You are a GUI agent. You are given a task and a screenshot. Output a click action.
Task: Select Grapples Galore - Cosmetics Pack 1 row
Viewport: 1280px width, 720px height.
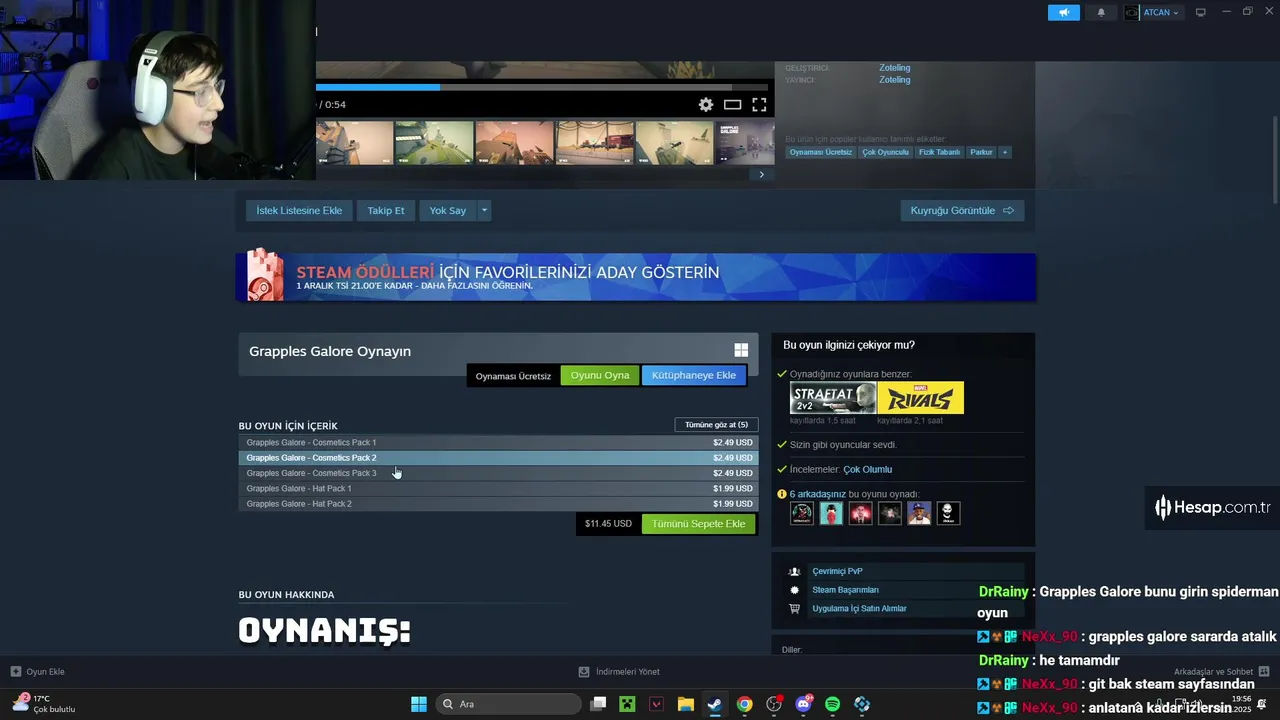point(498,442)
